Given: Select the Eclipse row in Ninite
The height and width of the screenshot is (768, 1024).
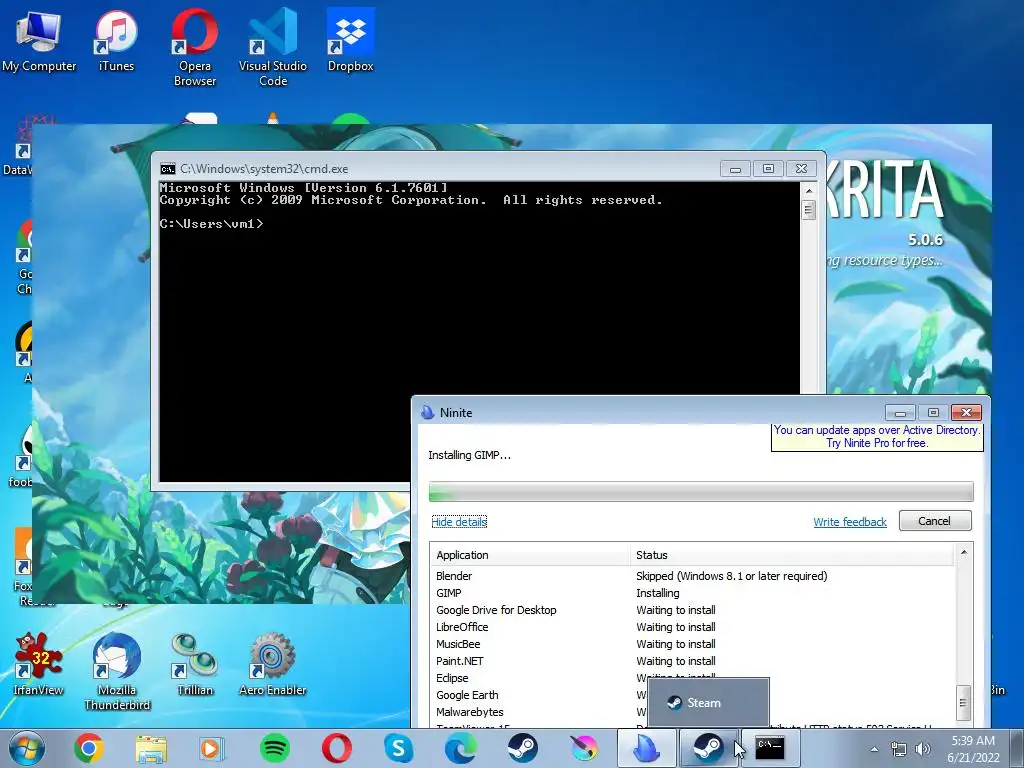Looking at the screenshot, I should tap(694, 678).
